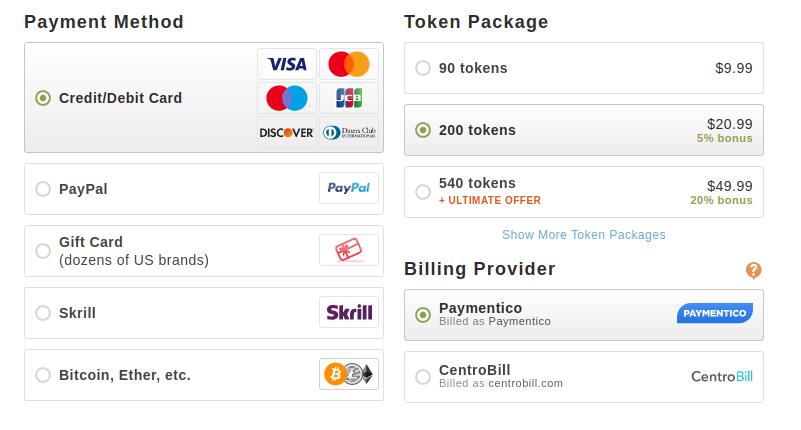Click the CentroBill logo
This screenshot has height=430, width=801.
click(722, 376)
